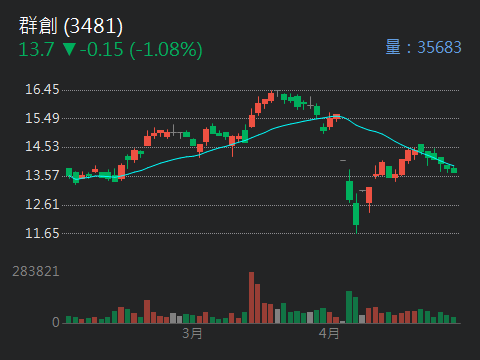Click the last green candlestick on the right
This screenshot has width=480, height=360.
tap(454, 170)
